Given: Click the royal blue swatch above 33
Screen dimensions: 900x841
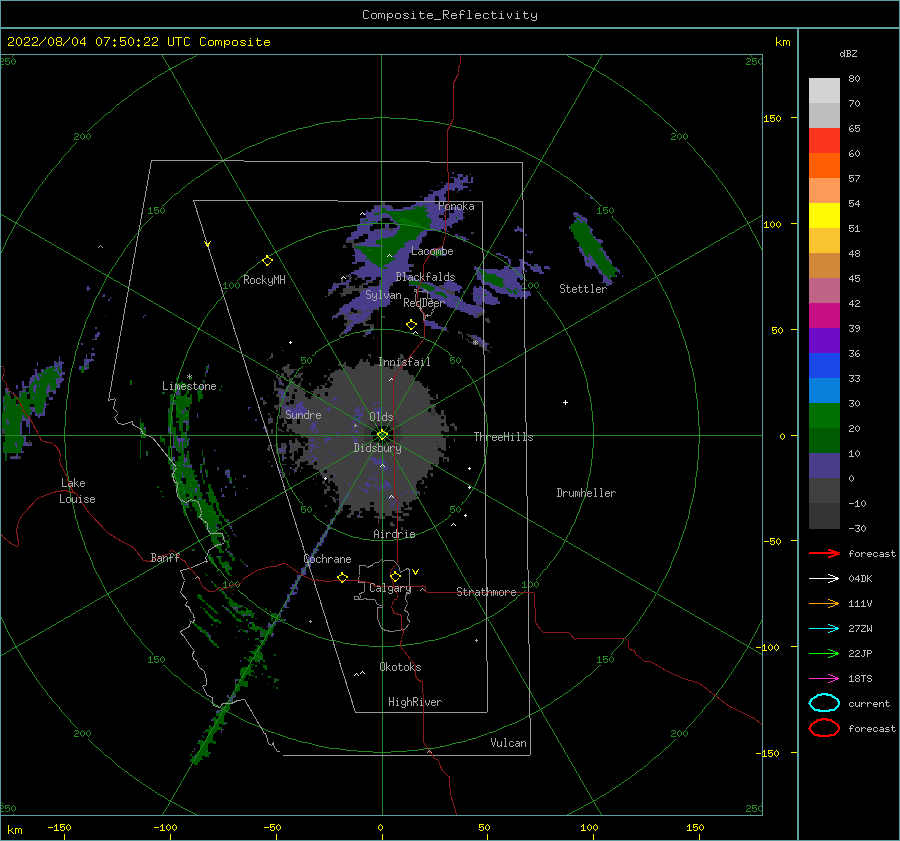Looking at the screenshot, I should pyautogui.click(x=824, y=366).
